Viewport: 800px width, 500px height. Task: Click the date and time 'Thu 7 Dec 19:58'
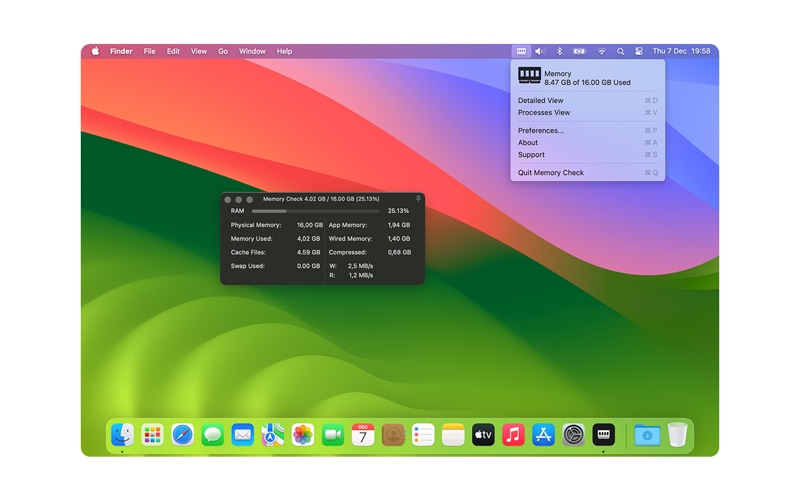click(x=681, y=51)
